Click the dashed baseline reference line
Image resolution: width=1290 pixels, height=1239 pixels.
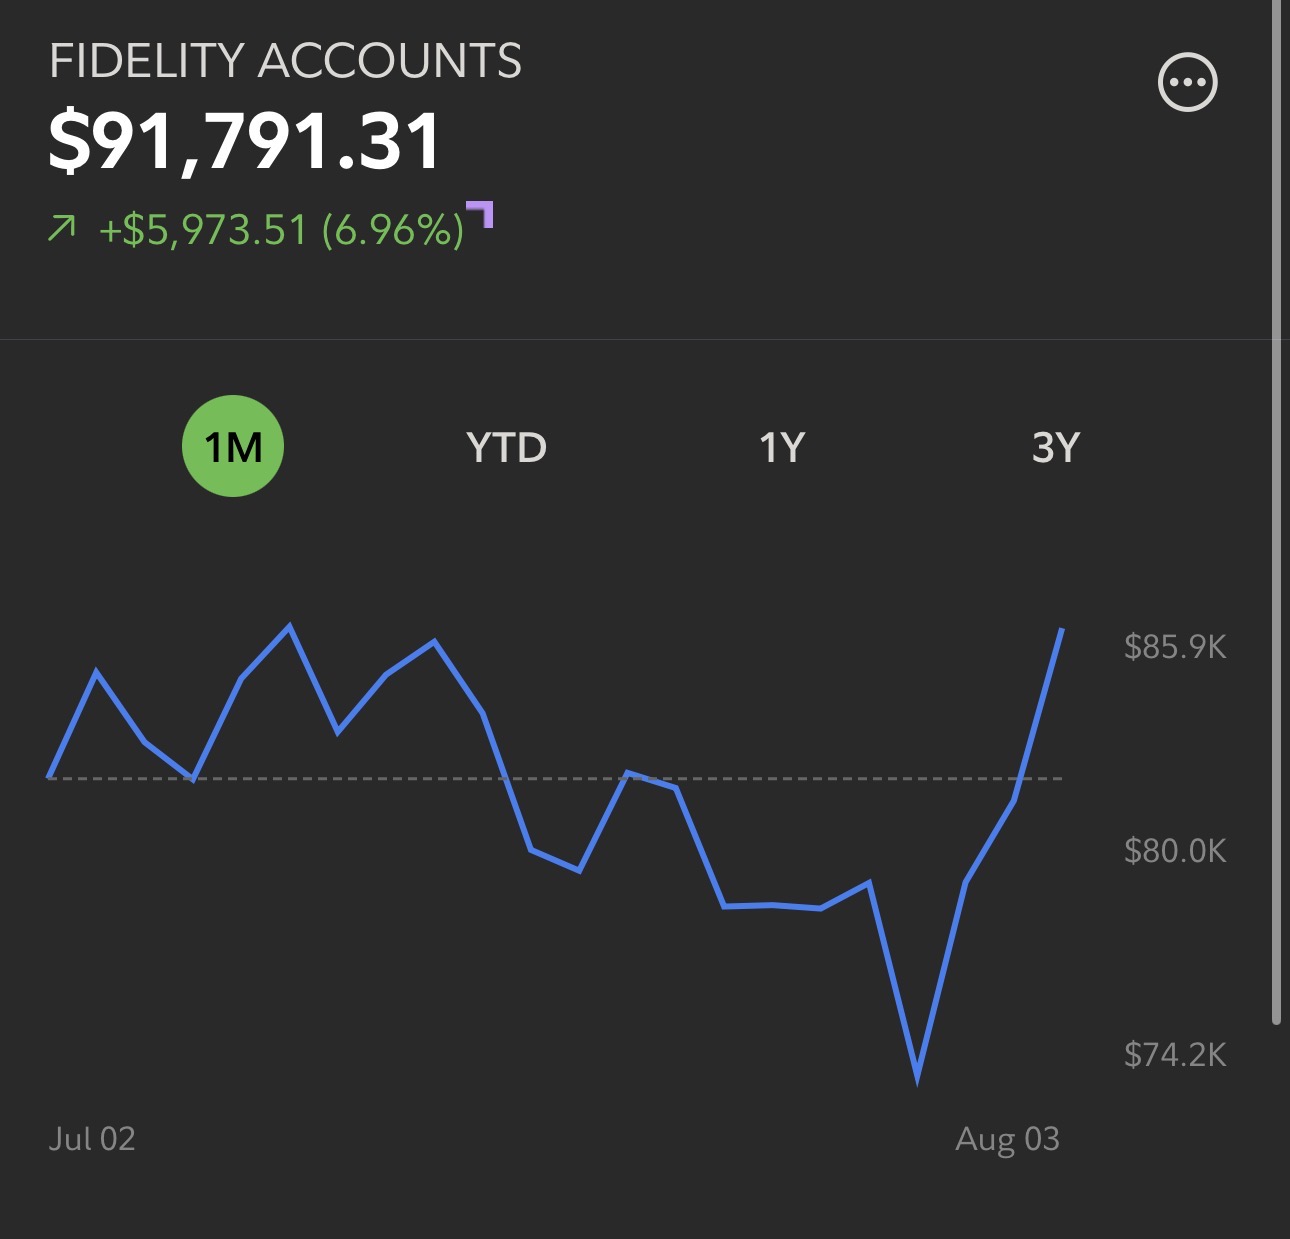[x=555, y=778]
